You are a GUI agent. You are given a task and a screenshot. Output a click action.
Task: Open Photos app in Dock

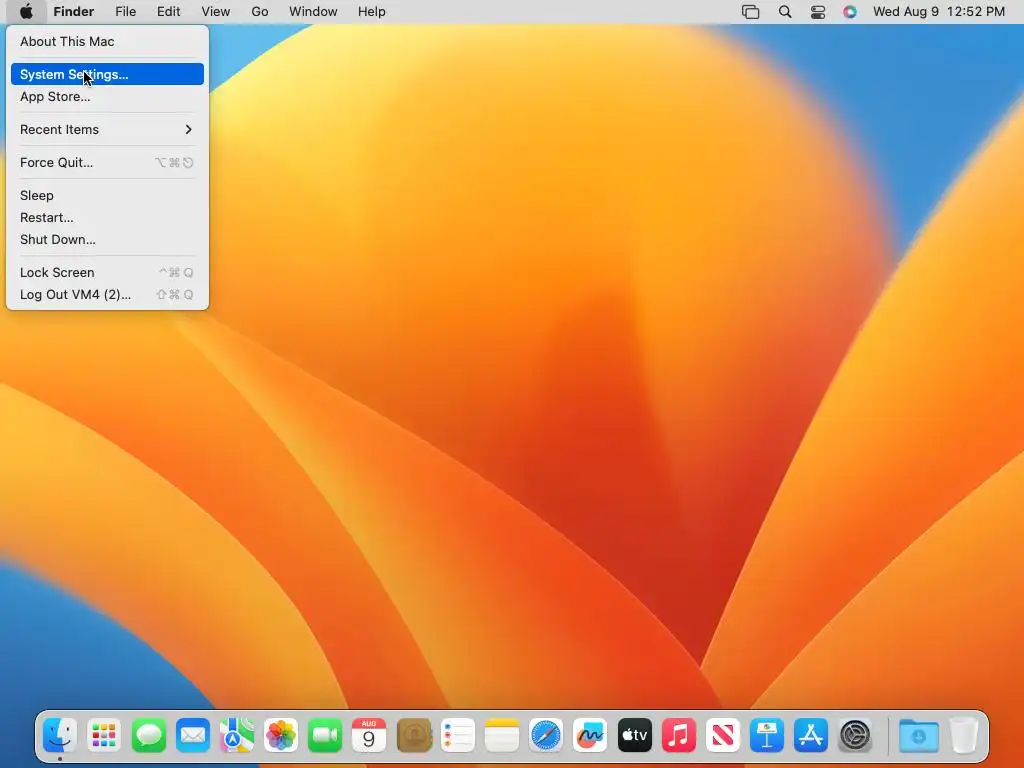pos(281,735)
